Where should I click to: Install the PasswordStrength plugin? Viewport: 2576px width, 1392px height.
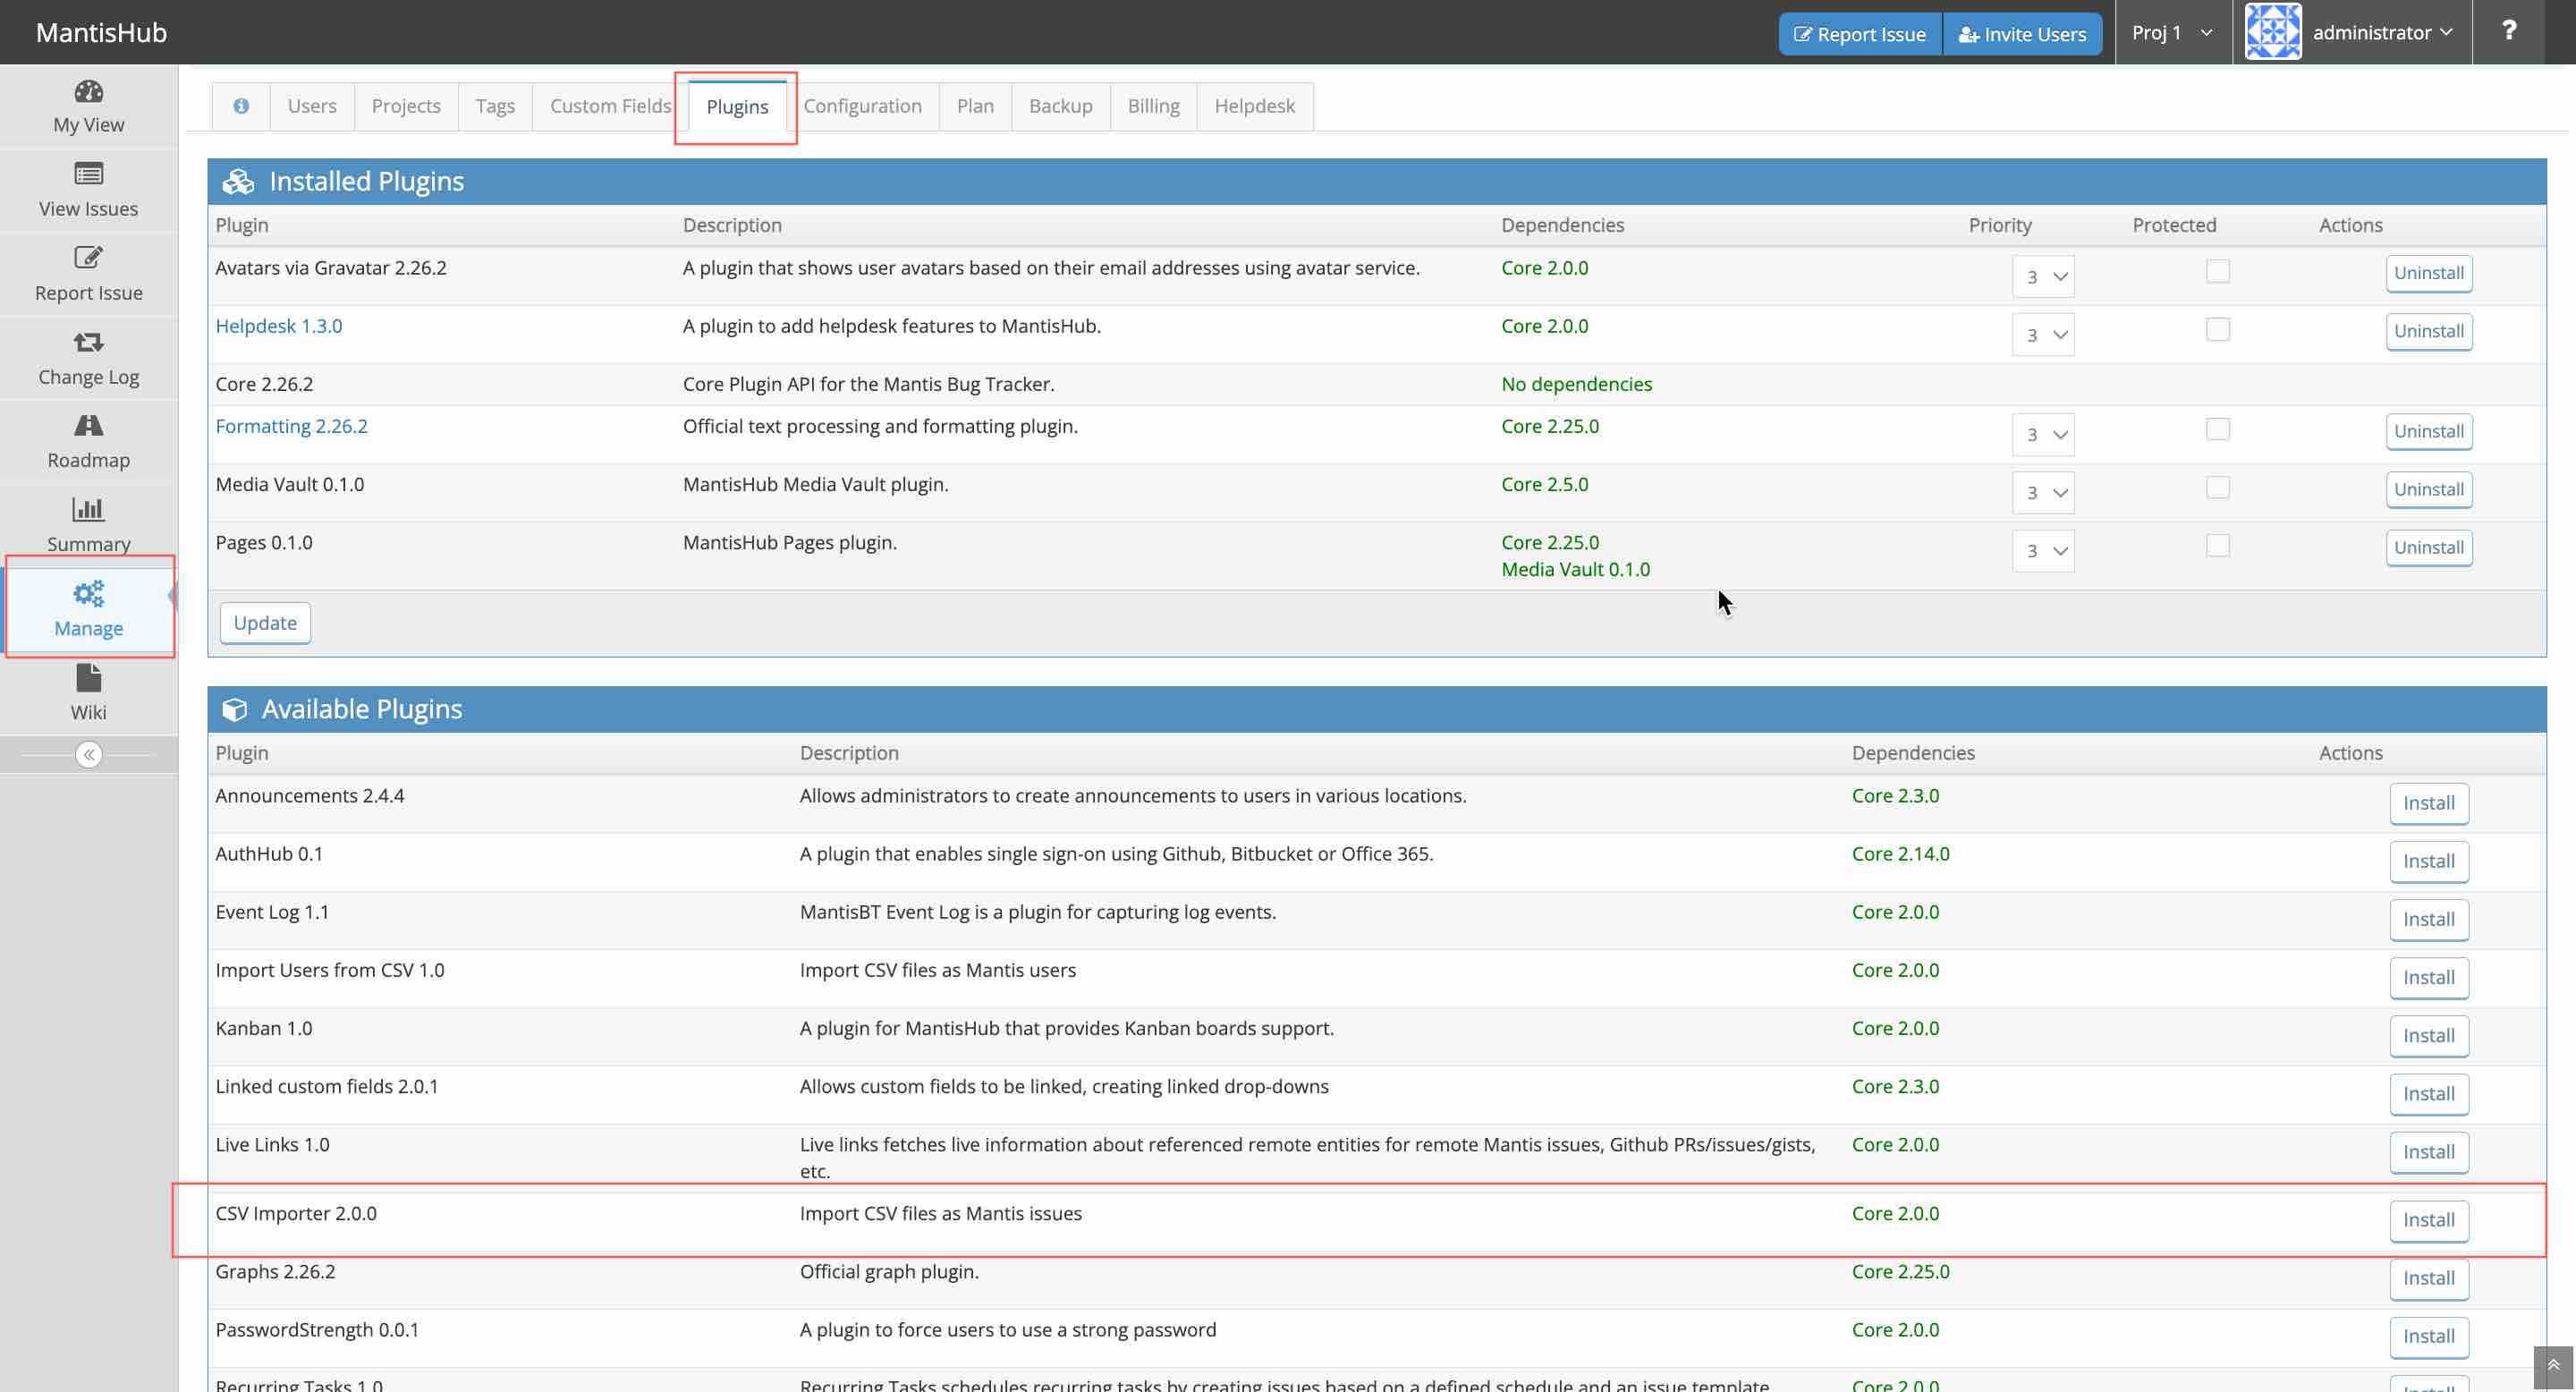pos(2428,1336)
